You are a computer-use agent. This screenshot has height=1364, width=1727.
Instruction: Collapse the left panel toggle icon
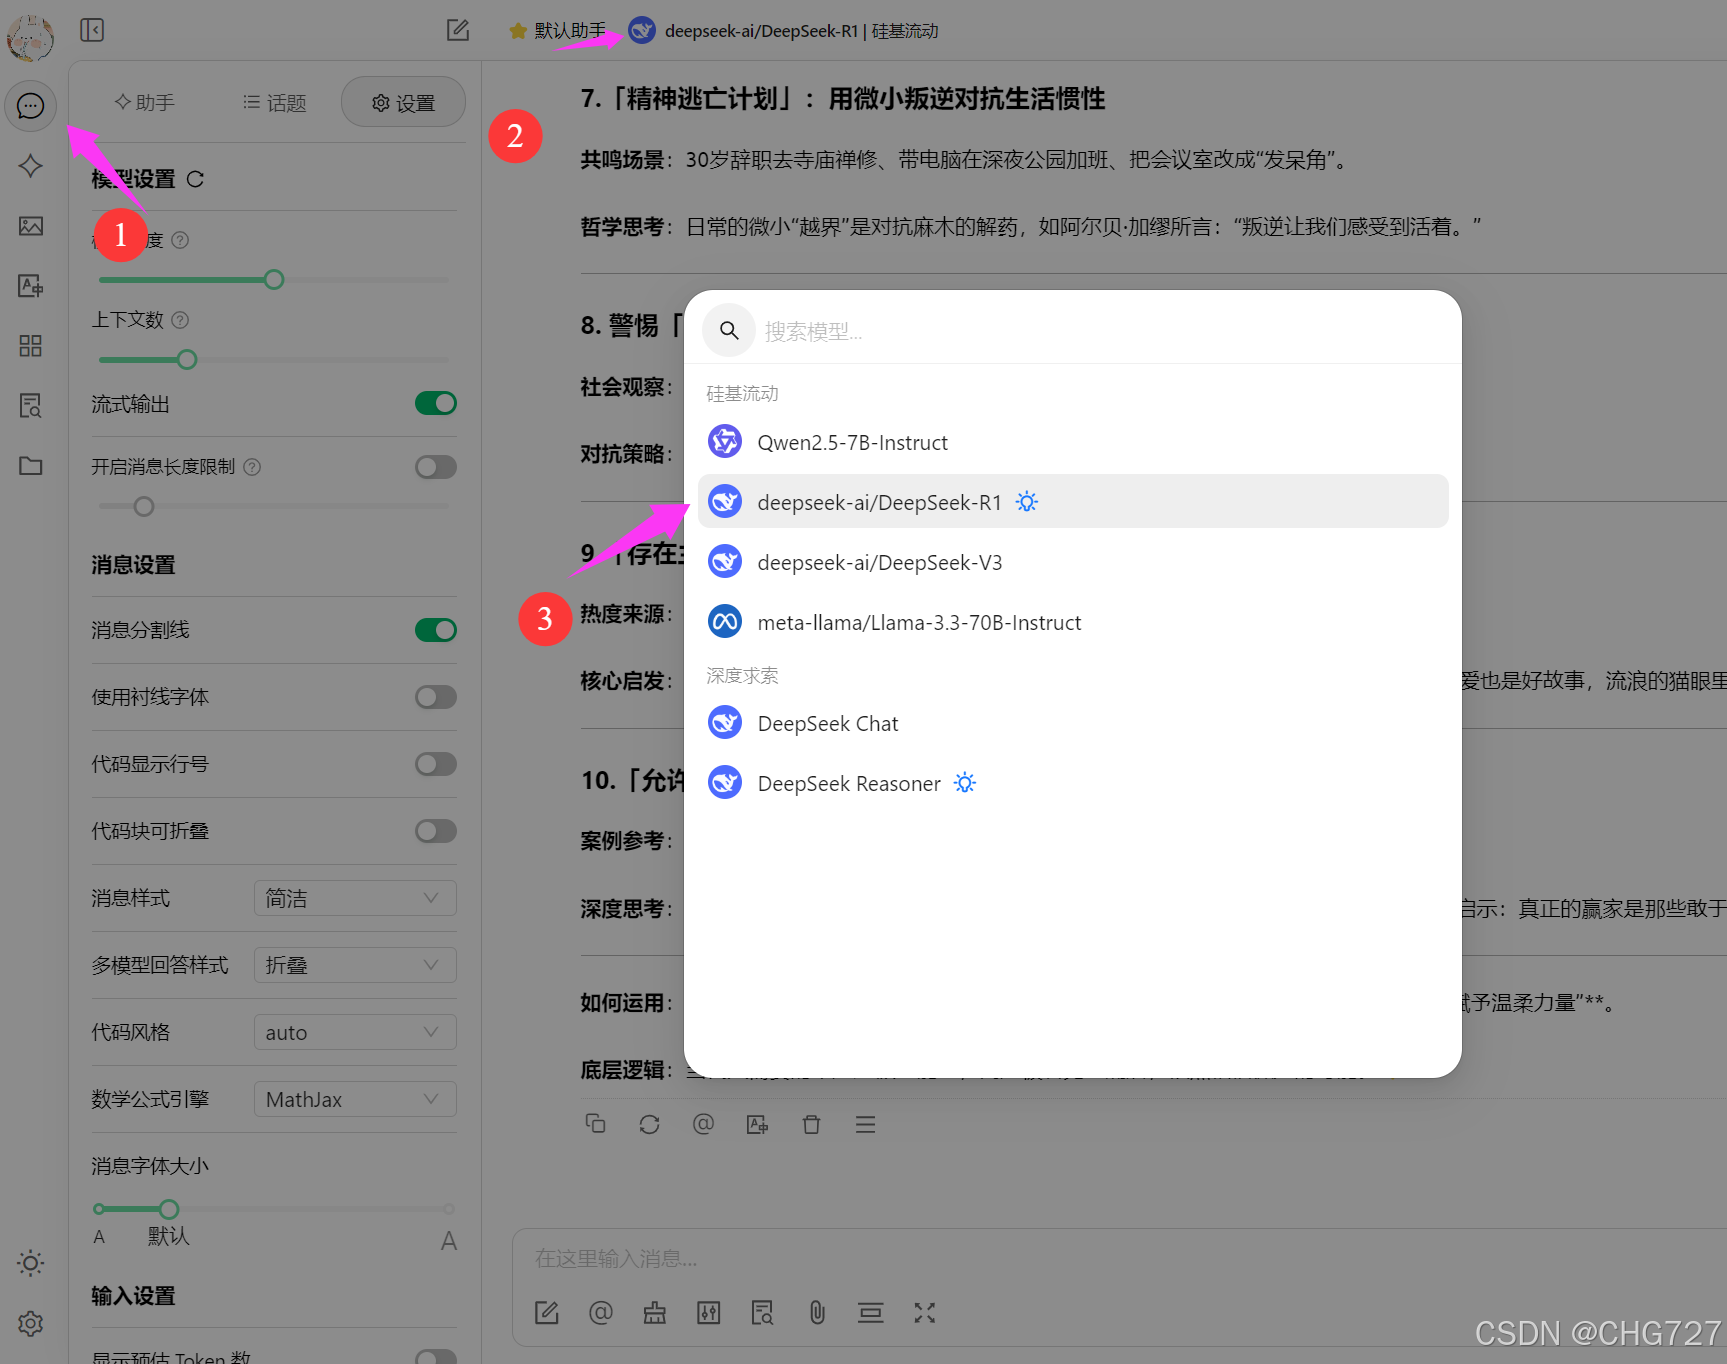(x=92, y=30)
